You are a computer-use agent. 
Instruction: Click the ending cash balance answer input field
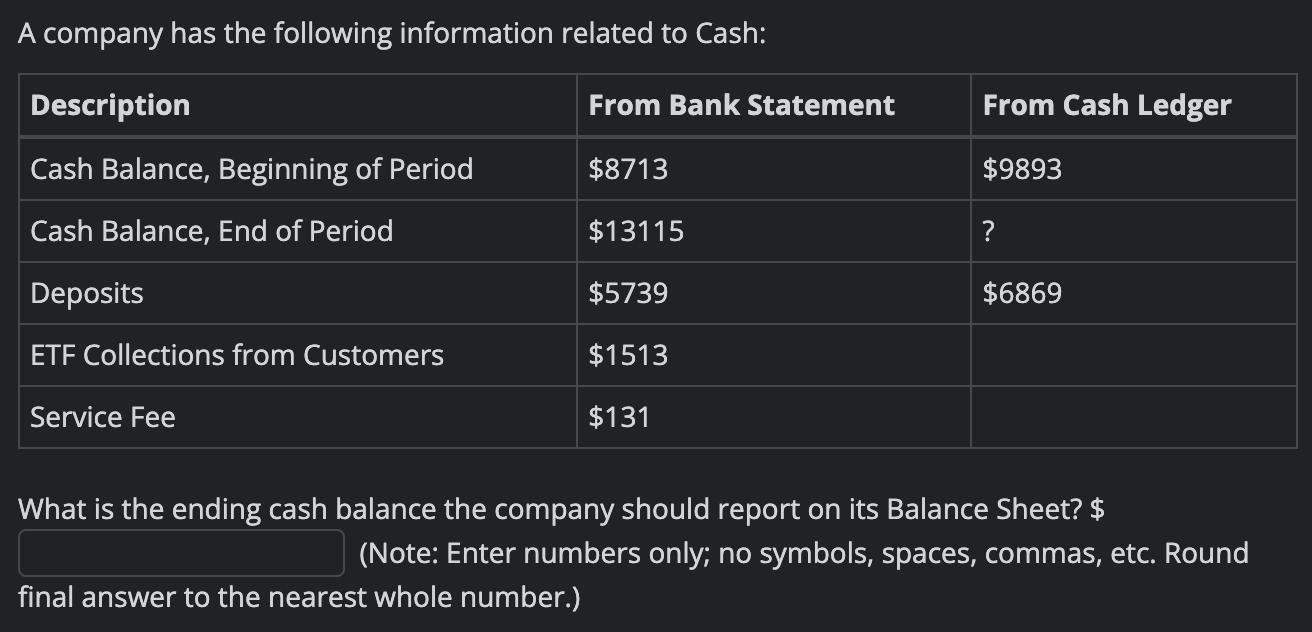pos(181,553)
